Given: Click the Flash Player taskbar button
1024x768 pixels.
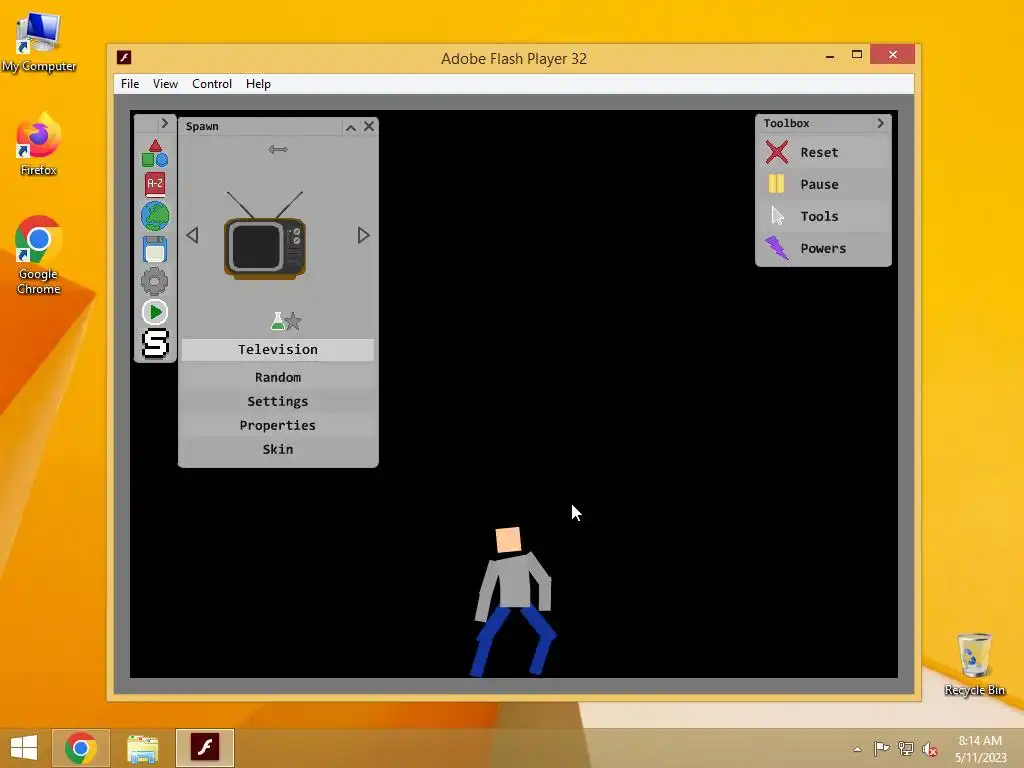Looking at the screenshot, I should (205, 748).
